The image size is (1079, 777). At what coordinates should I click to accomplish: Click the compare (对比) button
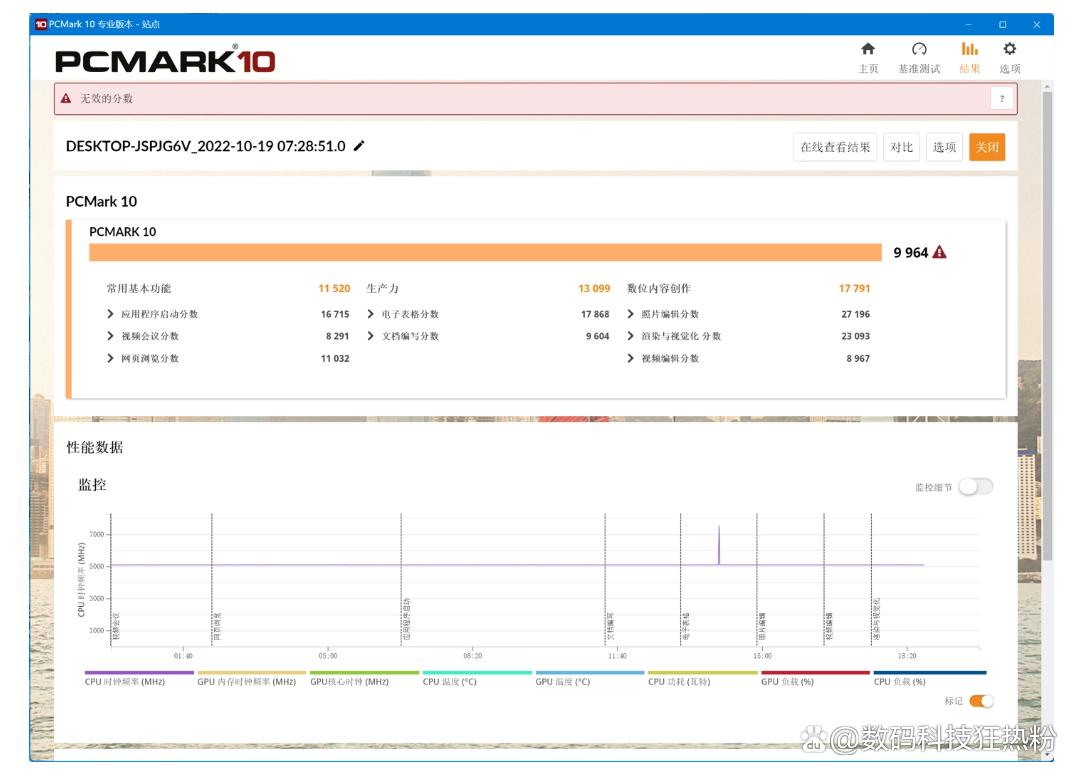pos(901,147)
